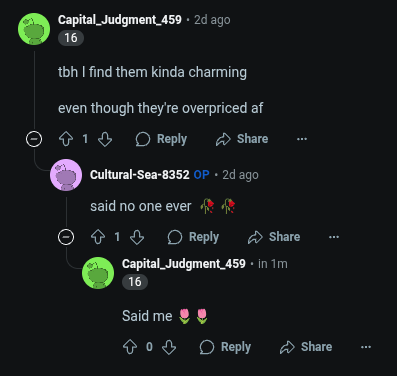Open the top Capital_Judgment_459 username link

point(120,20)
